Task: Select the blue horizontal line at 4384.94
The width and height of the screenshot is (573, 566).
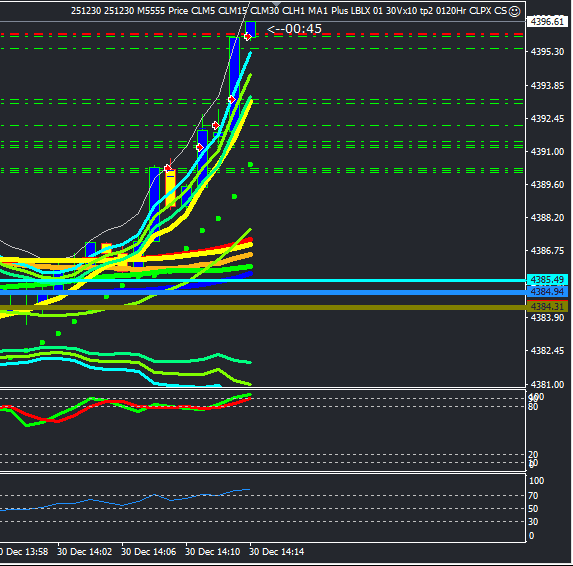Action: click(263, 292)
